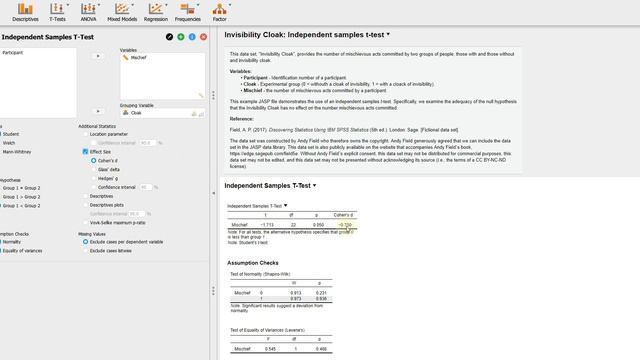Toggle the Student test option
640x360 pixels.
11,134
